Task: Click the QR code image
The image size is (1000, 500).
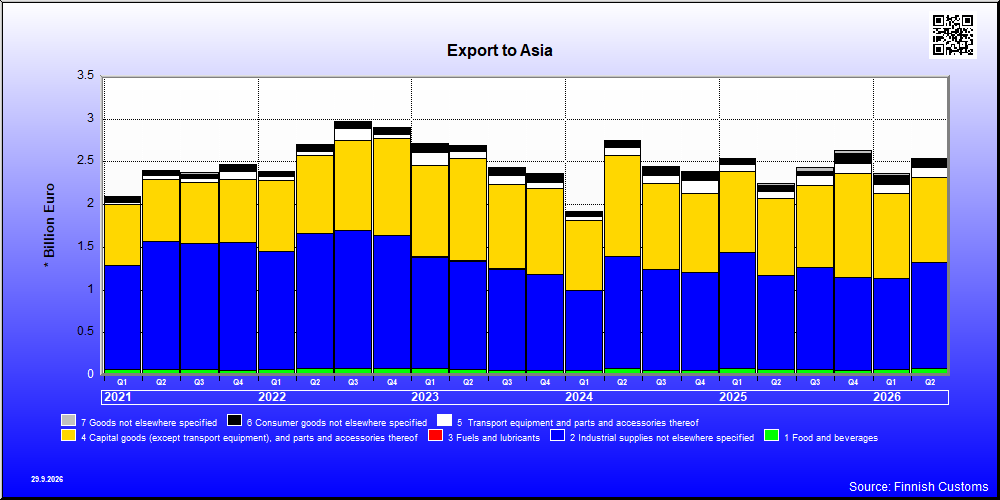Action: click(x=953, y=35)
